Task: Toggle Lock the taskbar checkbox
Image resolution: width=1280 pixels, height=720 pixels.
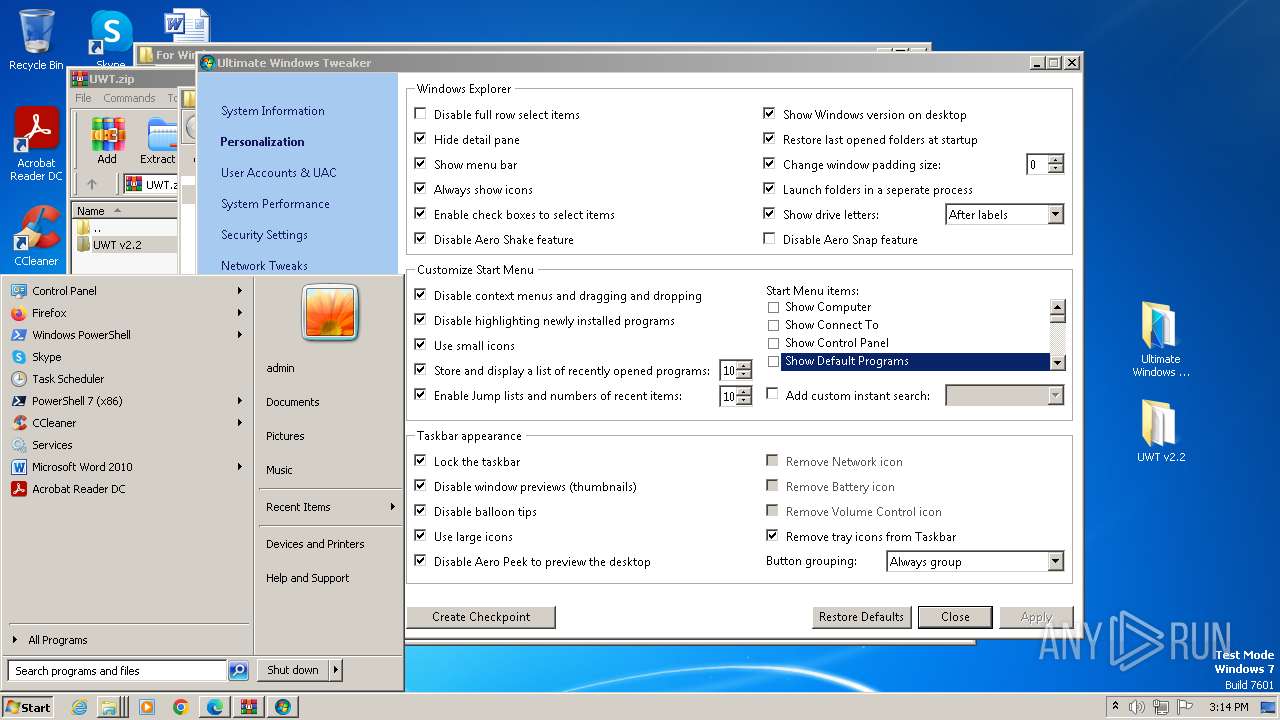Action: click(x=420, y=461)
